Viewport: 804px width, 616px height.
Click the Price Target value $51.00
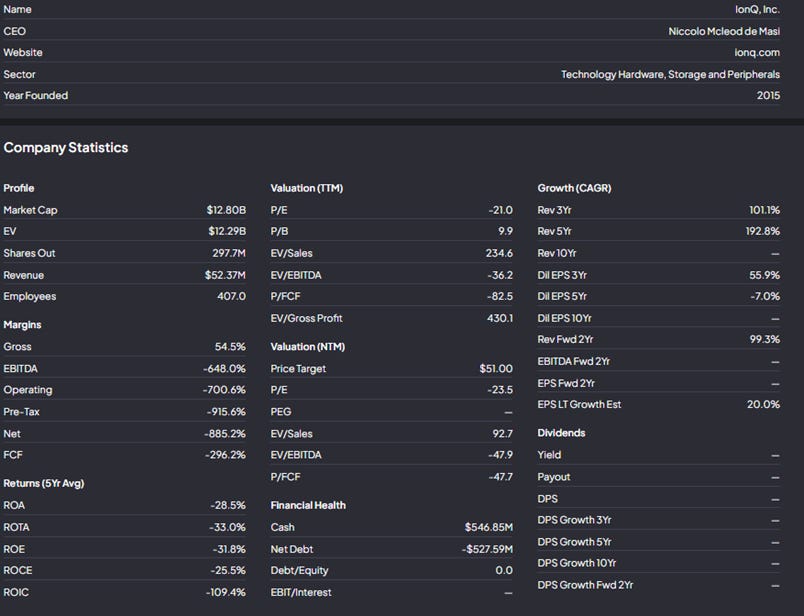[x=496, y=369]
